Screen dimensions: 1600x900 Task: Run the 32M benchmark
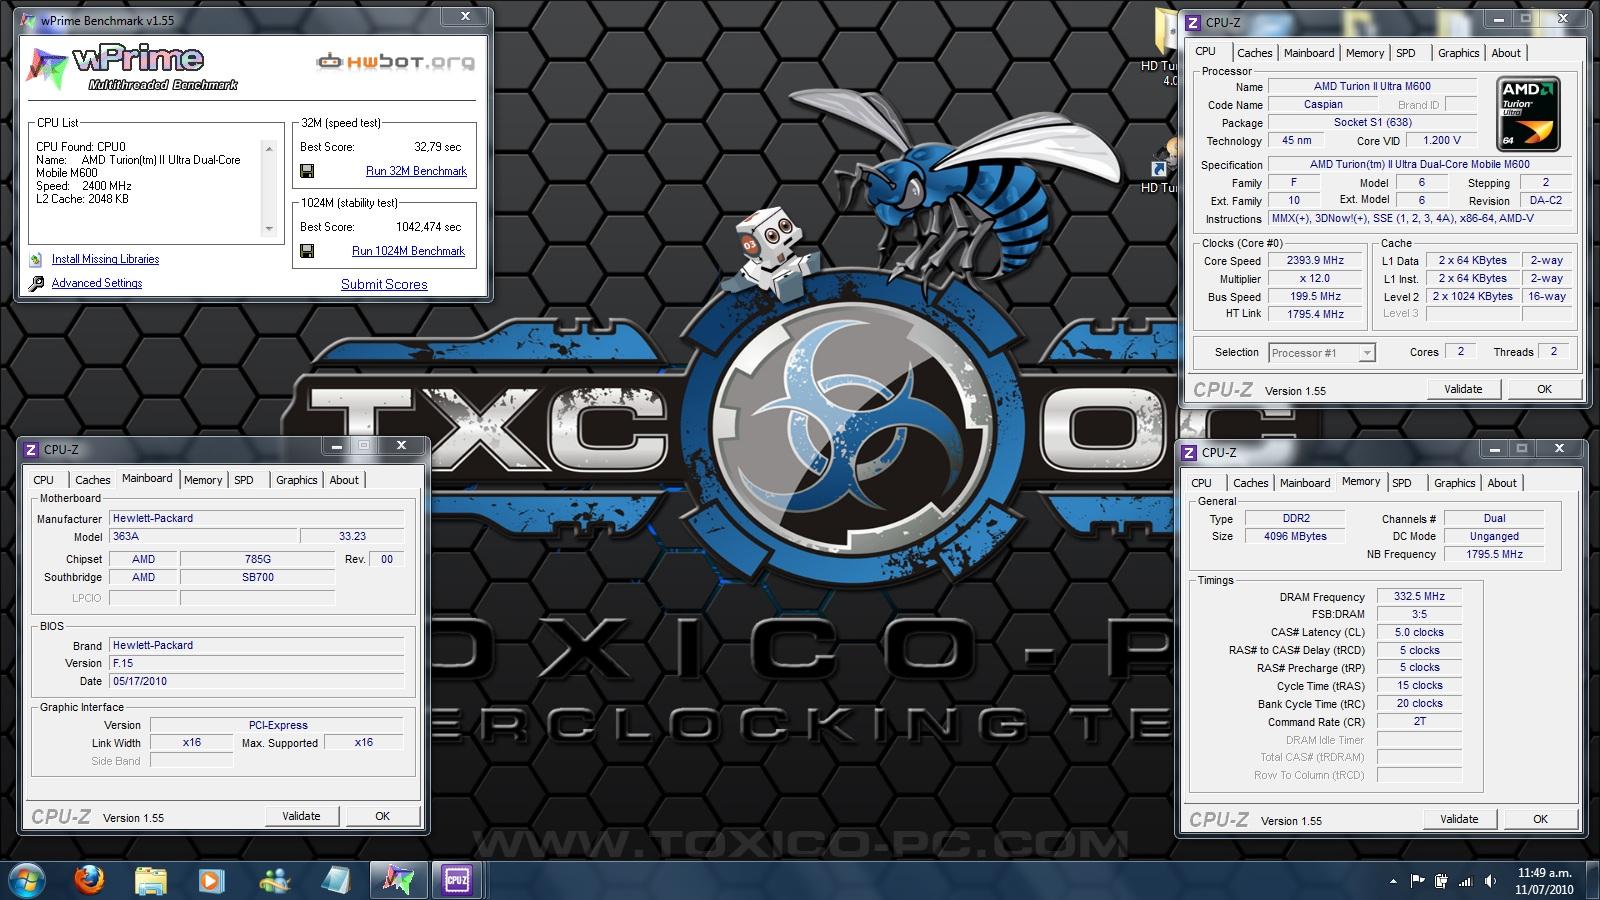[x=416, y=171]
